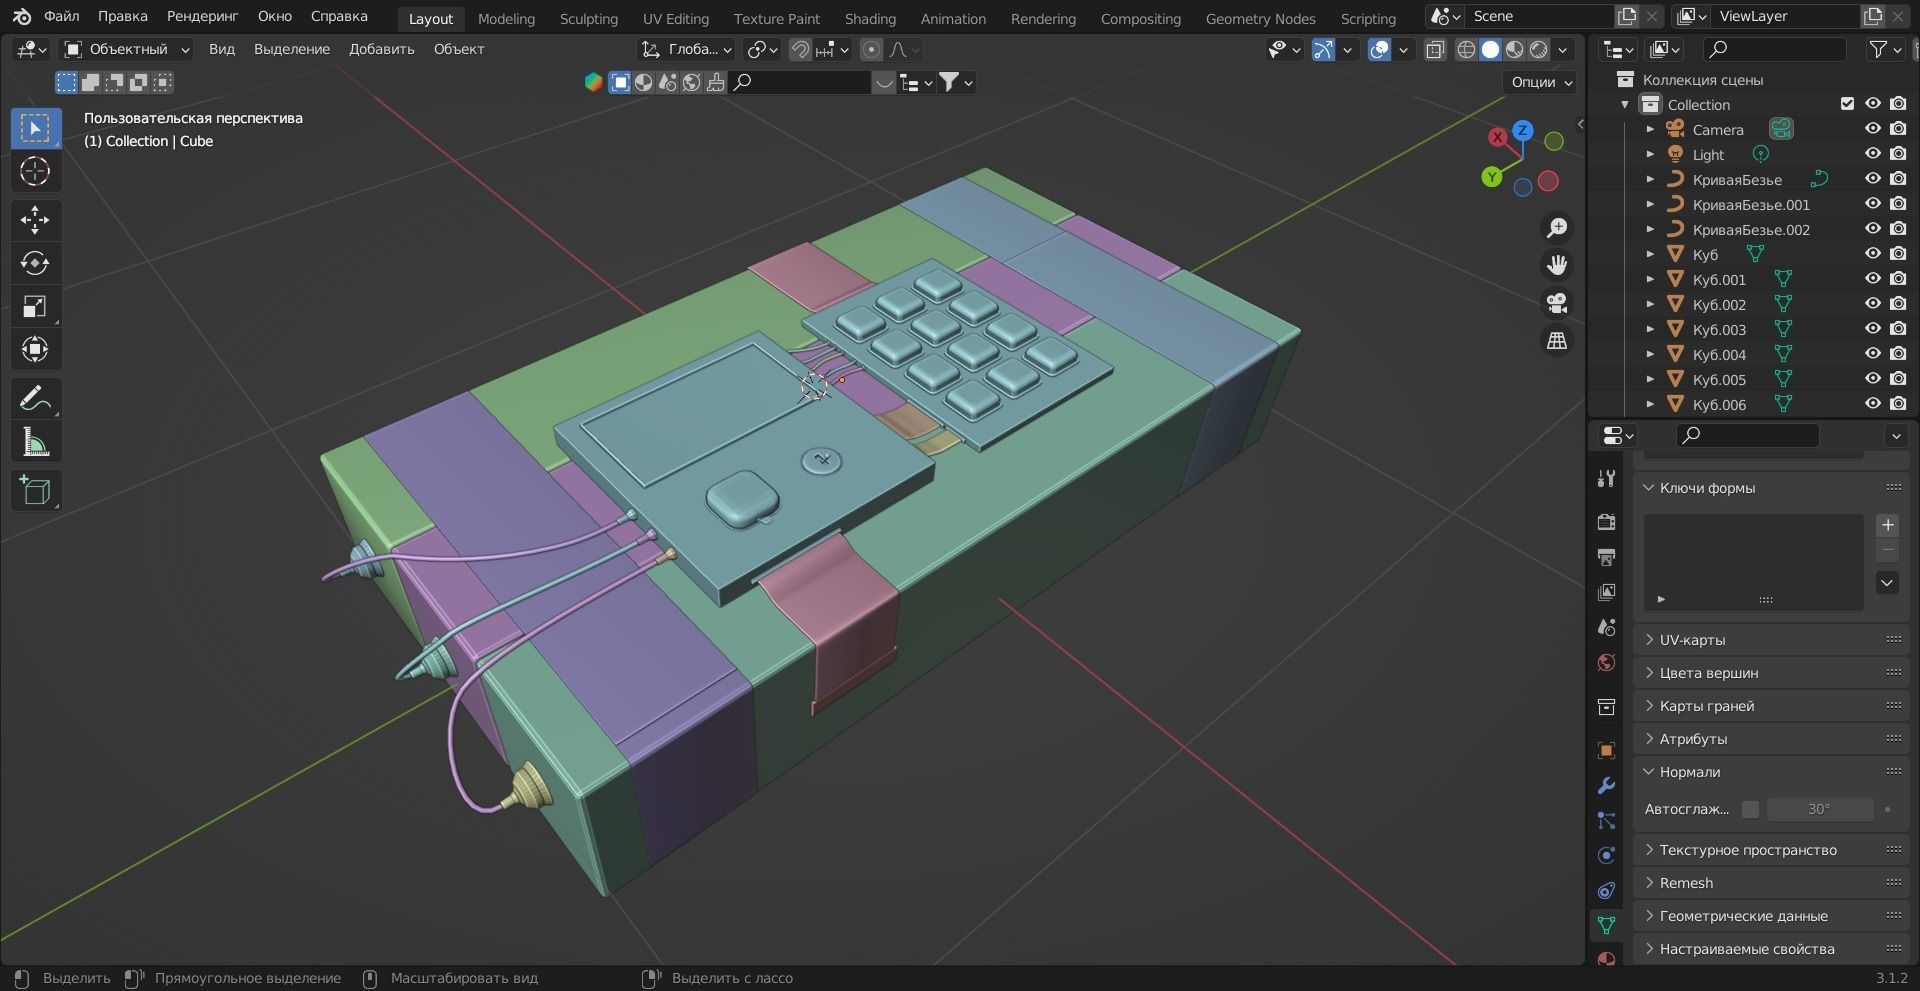Open the View Layer properties tab
Viewport: 1920px width, 991px height.
pos(1606,592)
